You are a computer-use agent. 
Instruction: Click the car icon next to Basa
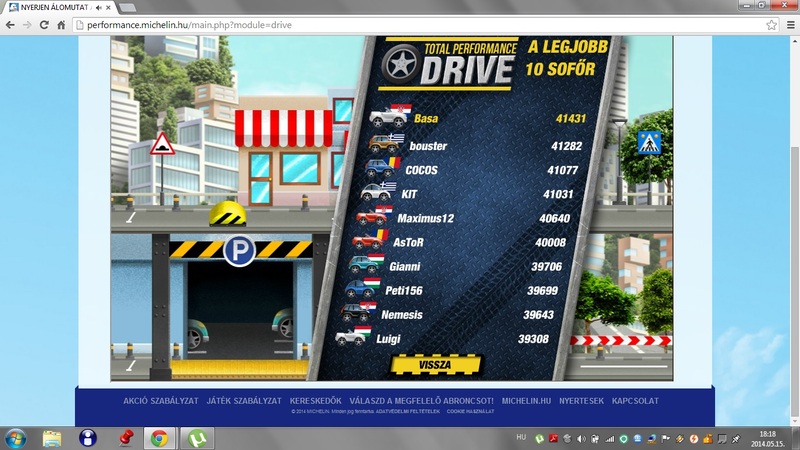388,118
